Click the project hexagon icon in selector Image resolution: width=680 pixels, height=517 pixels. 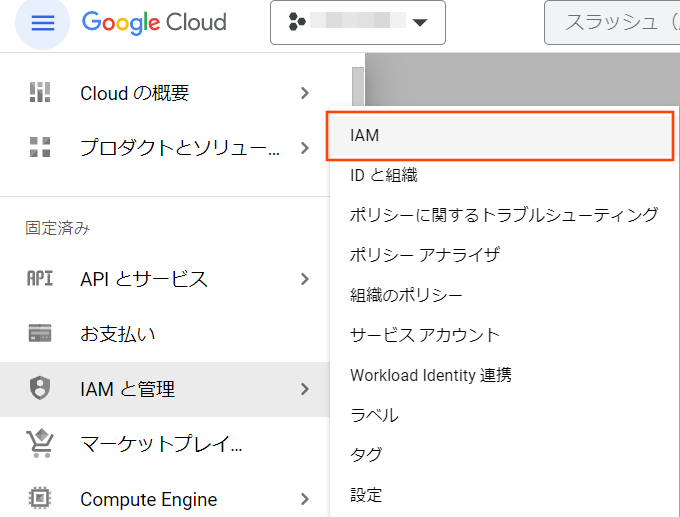pos(297,22)
